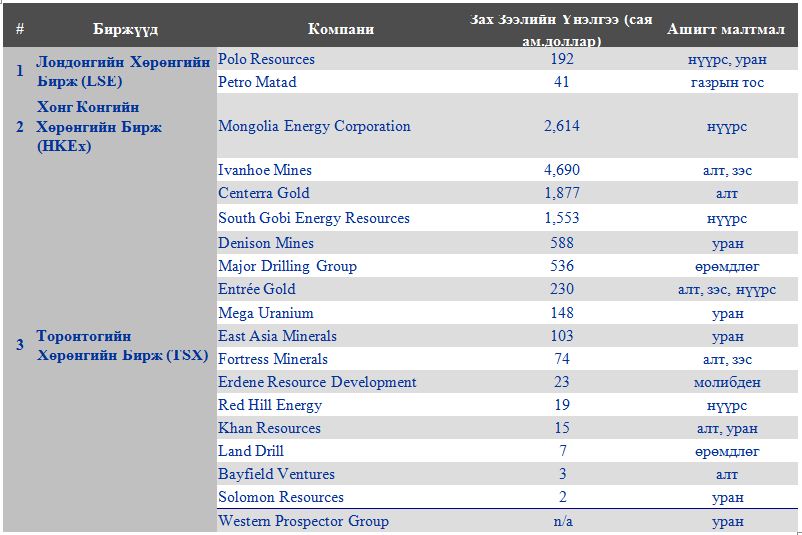802x535 pixels.
Task: Click Erdene Resource Development
Action: 317,382
